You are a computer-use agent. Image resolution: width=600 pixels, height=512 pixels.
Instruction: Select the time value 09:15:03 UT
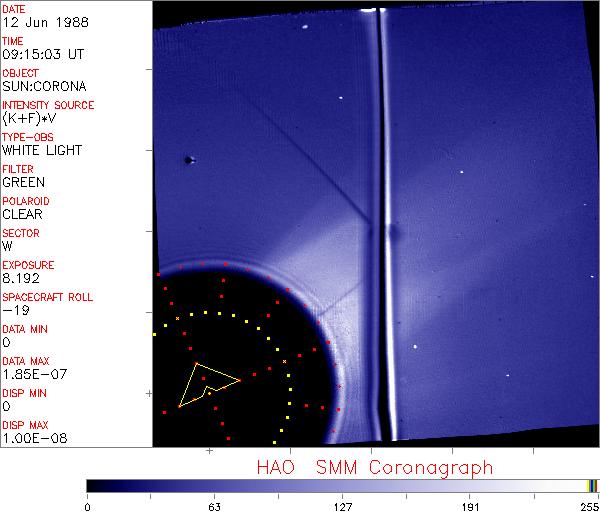point(43,54)
